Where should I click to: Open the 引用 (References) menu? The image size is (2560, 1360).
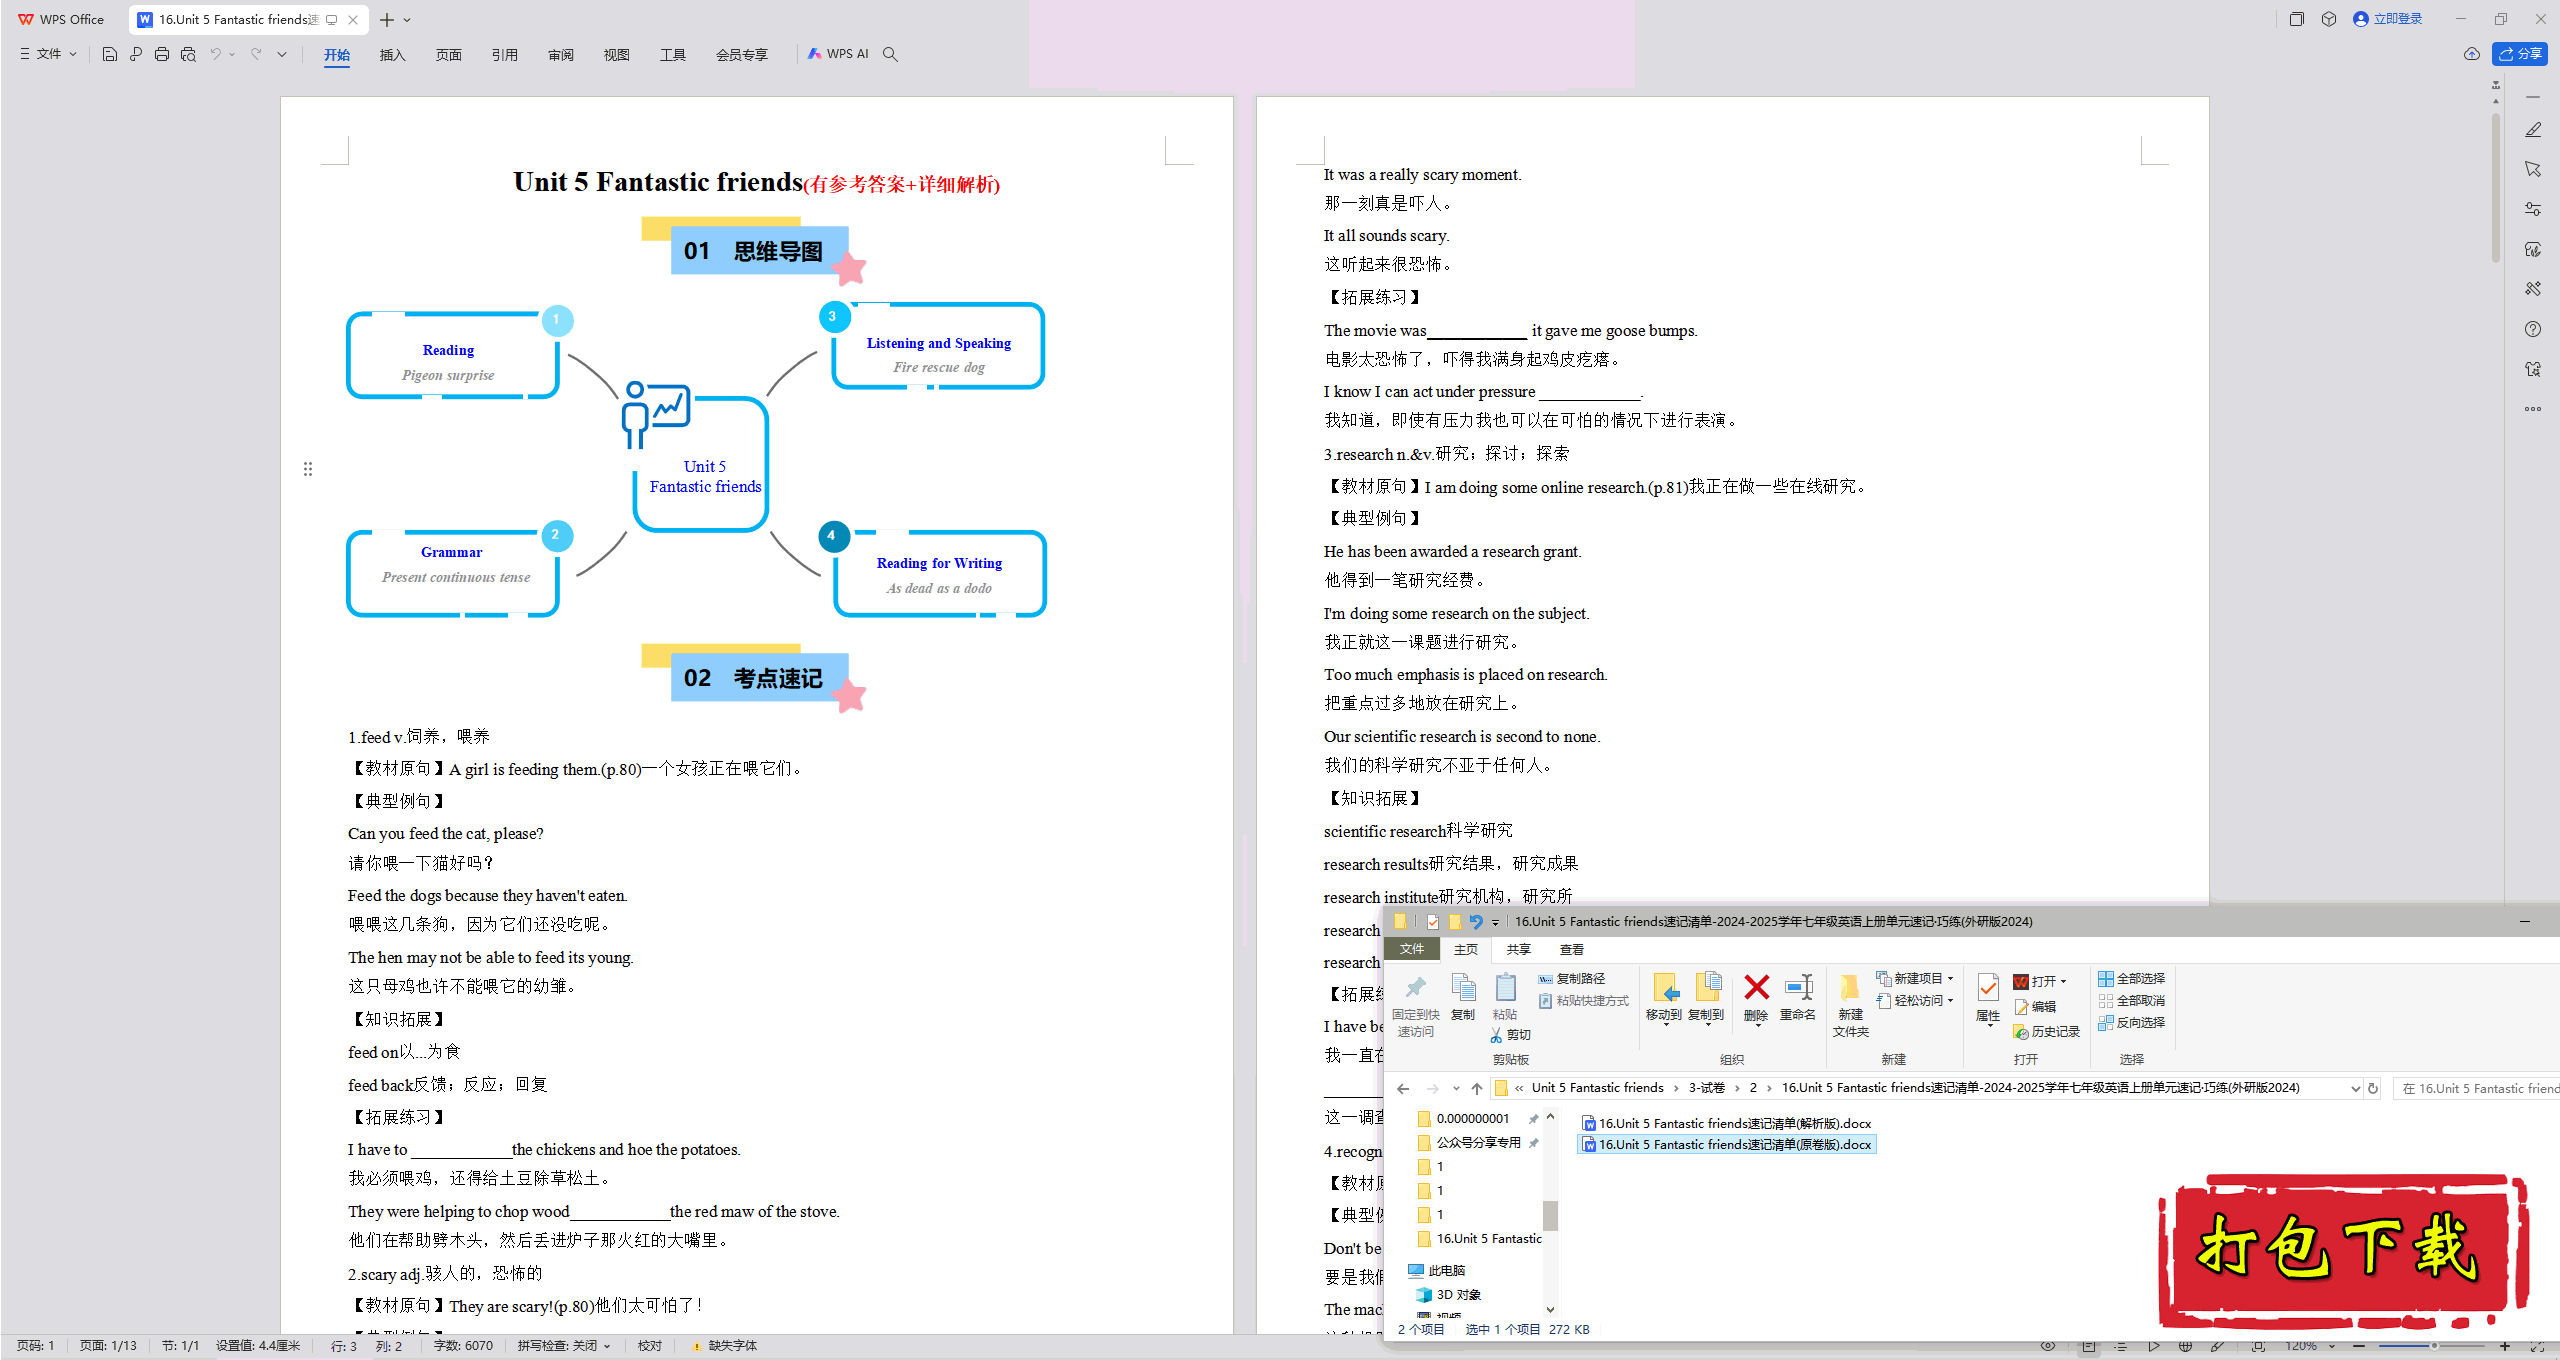pyautogui.click(x=503, y=54)
